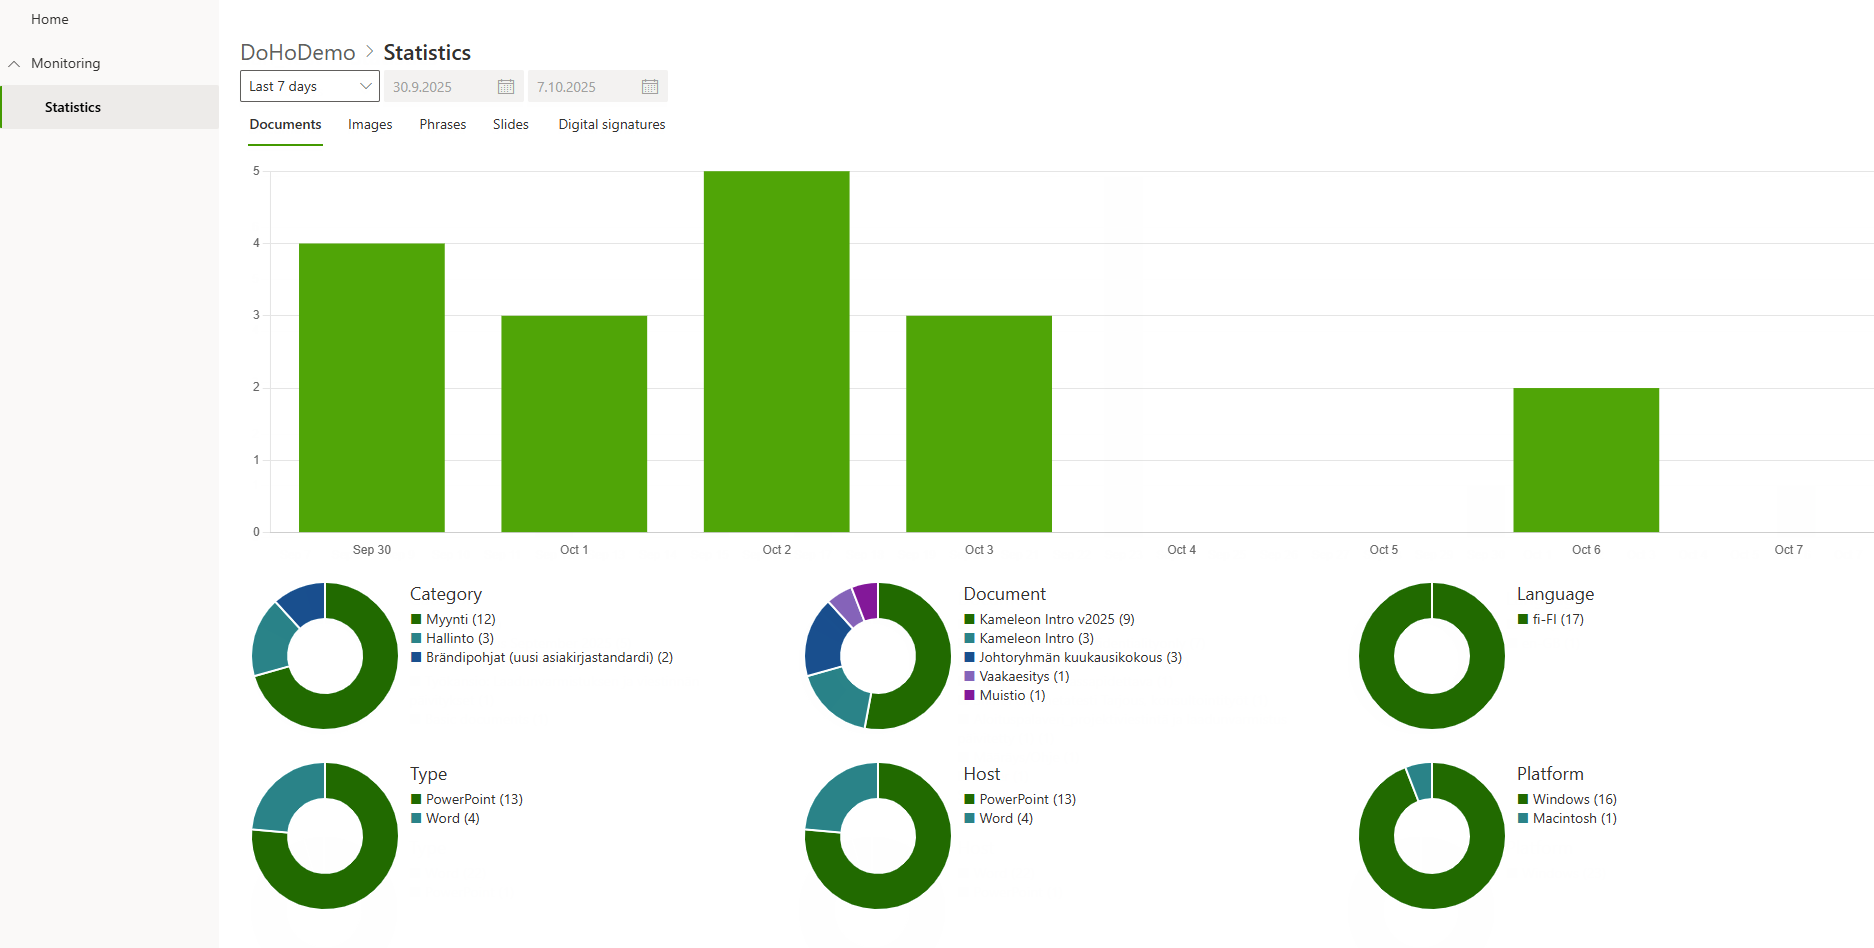Click the DoHoDemo breadcrumb link
Screen dimensions: 1874x948
tap(298, 53)
